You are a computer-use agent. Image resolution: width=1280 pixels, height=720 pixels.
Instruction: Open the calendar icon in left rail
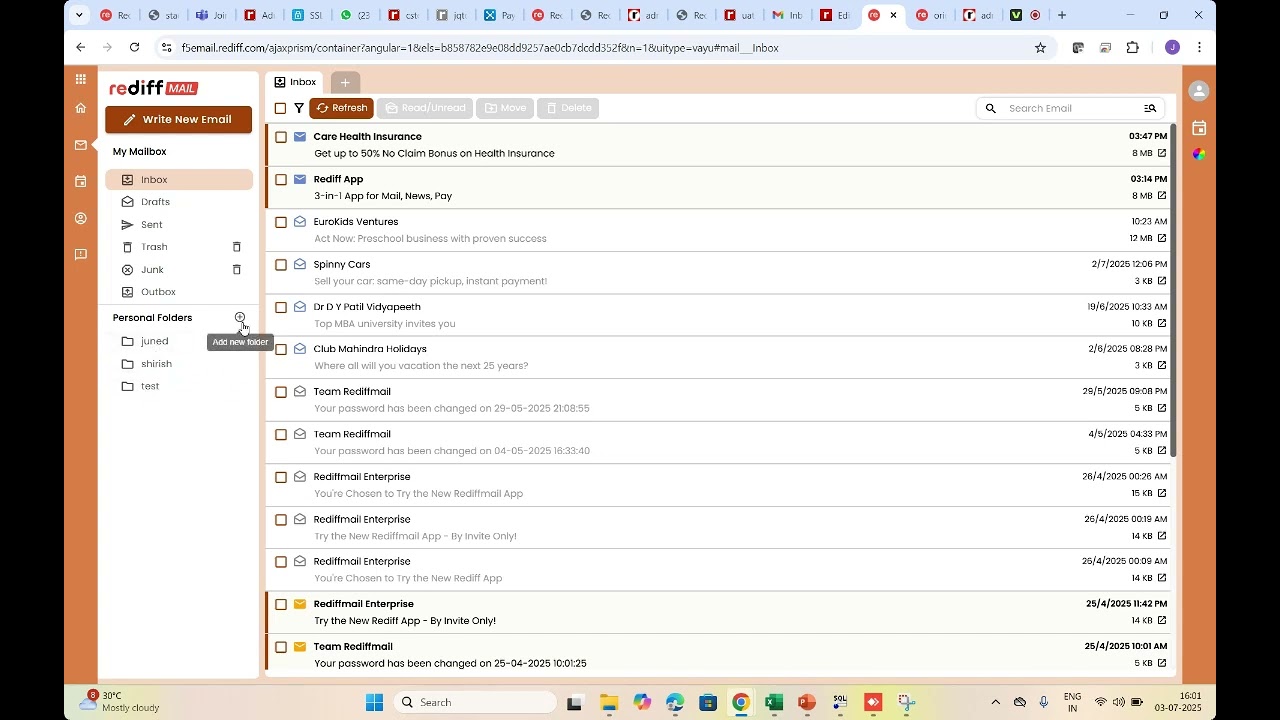(81, 181)
